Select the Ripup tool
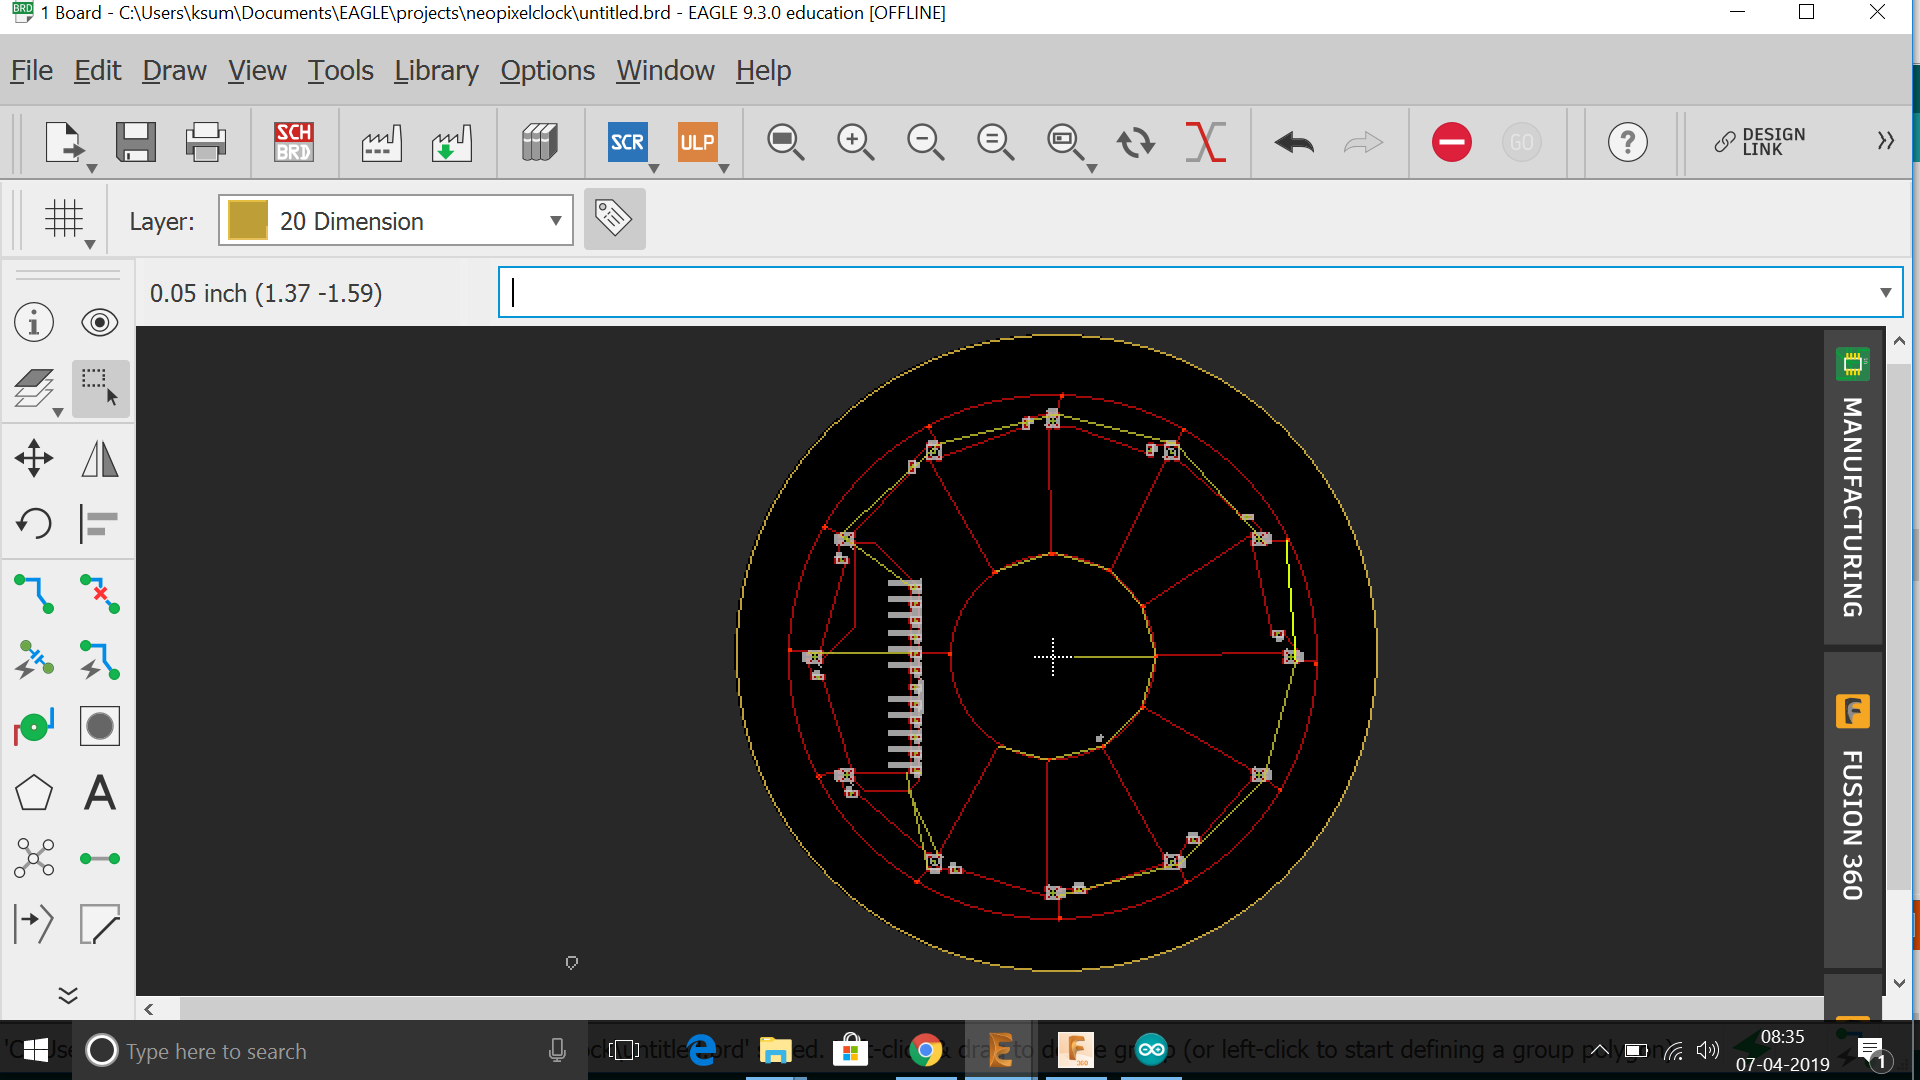 pyautogui.click(x=99, y=593)
